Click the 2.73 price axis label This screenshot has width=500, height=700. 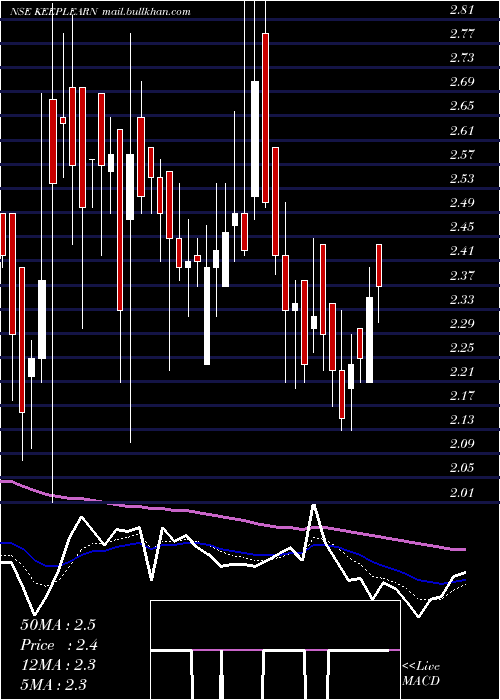(x=462, y=58)
